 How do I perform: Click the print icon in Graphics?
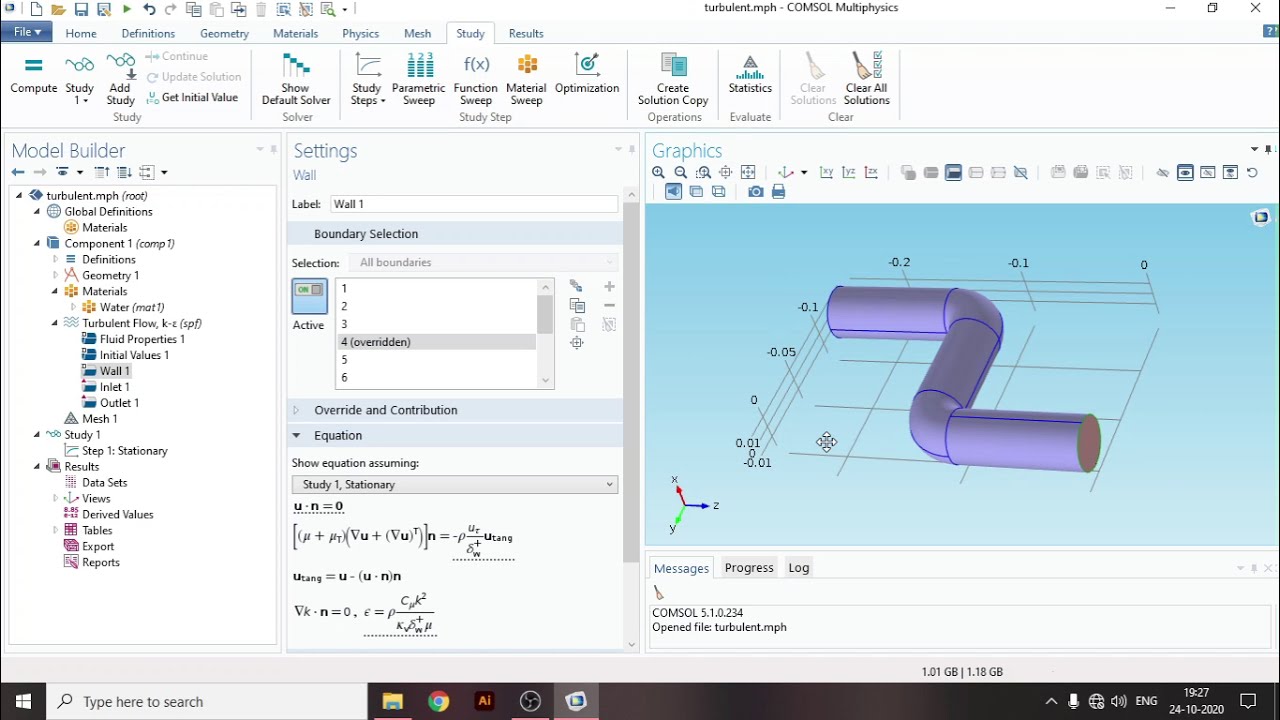click(x=778, y=192)
